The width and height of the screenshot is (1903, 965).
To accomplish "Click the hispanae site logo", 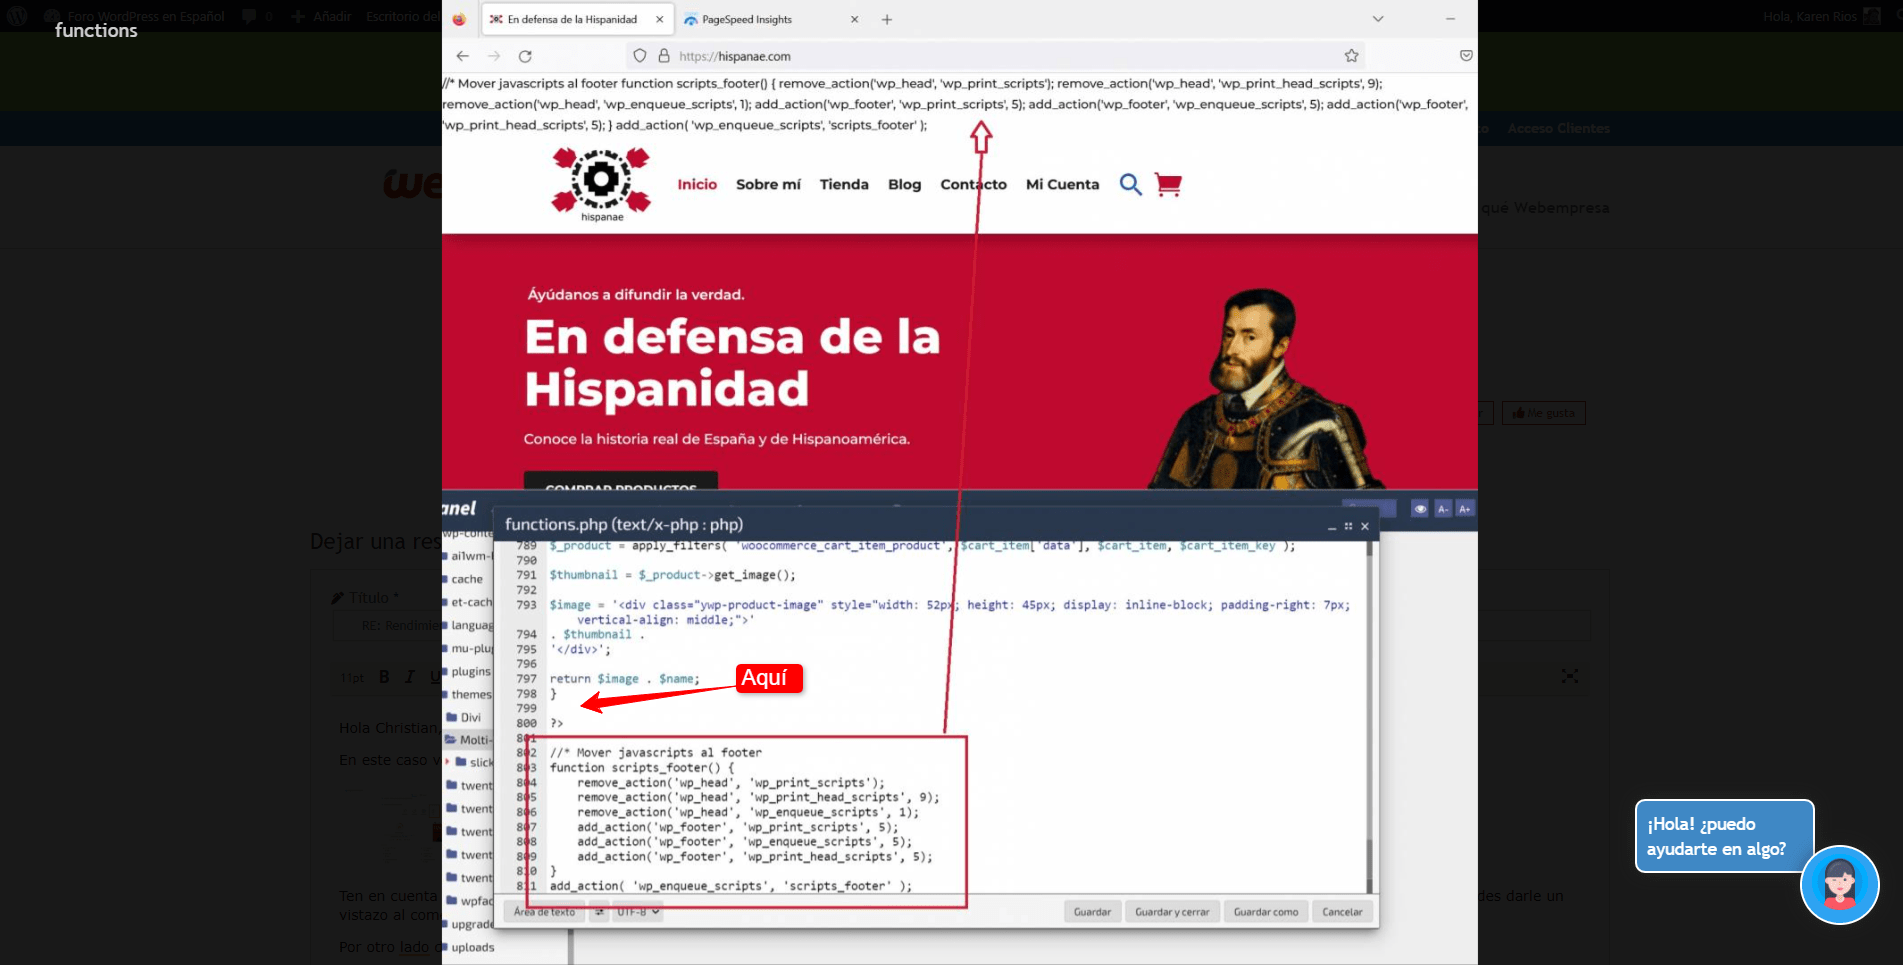I will pyautogui.click(x=601, y=184).
